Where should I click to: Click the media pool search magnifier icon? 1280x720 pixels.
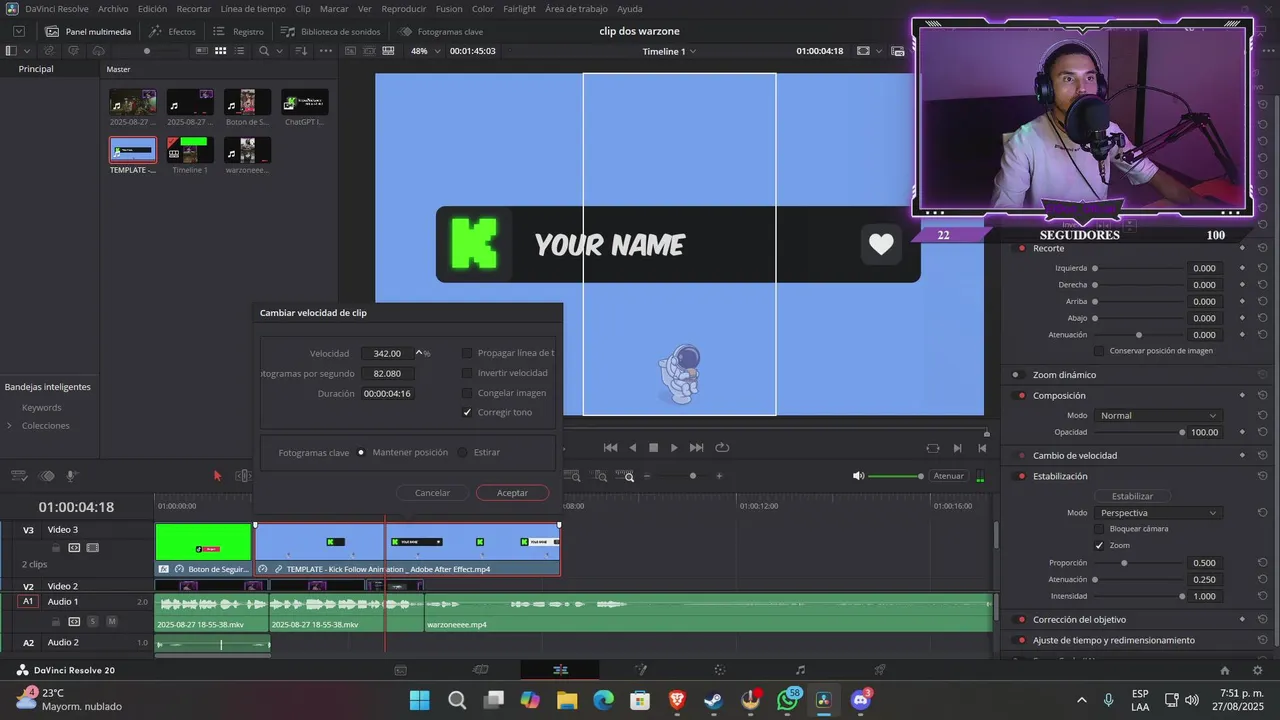pyautogui.click(x=264, y=51)
